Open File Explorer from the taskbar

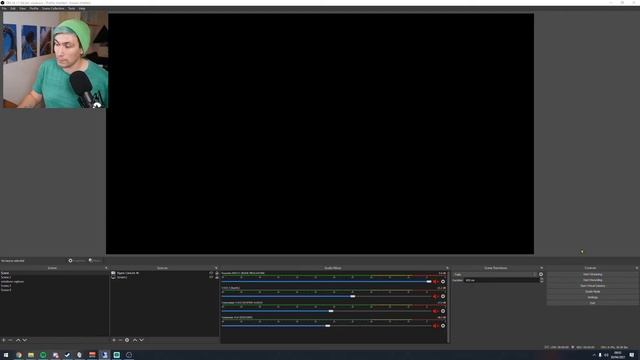[31, 355]
